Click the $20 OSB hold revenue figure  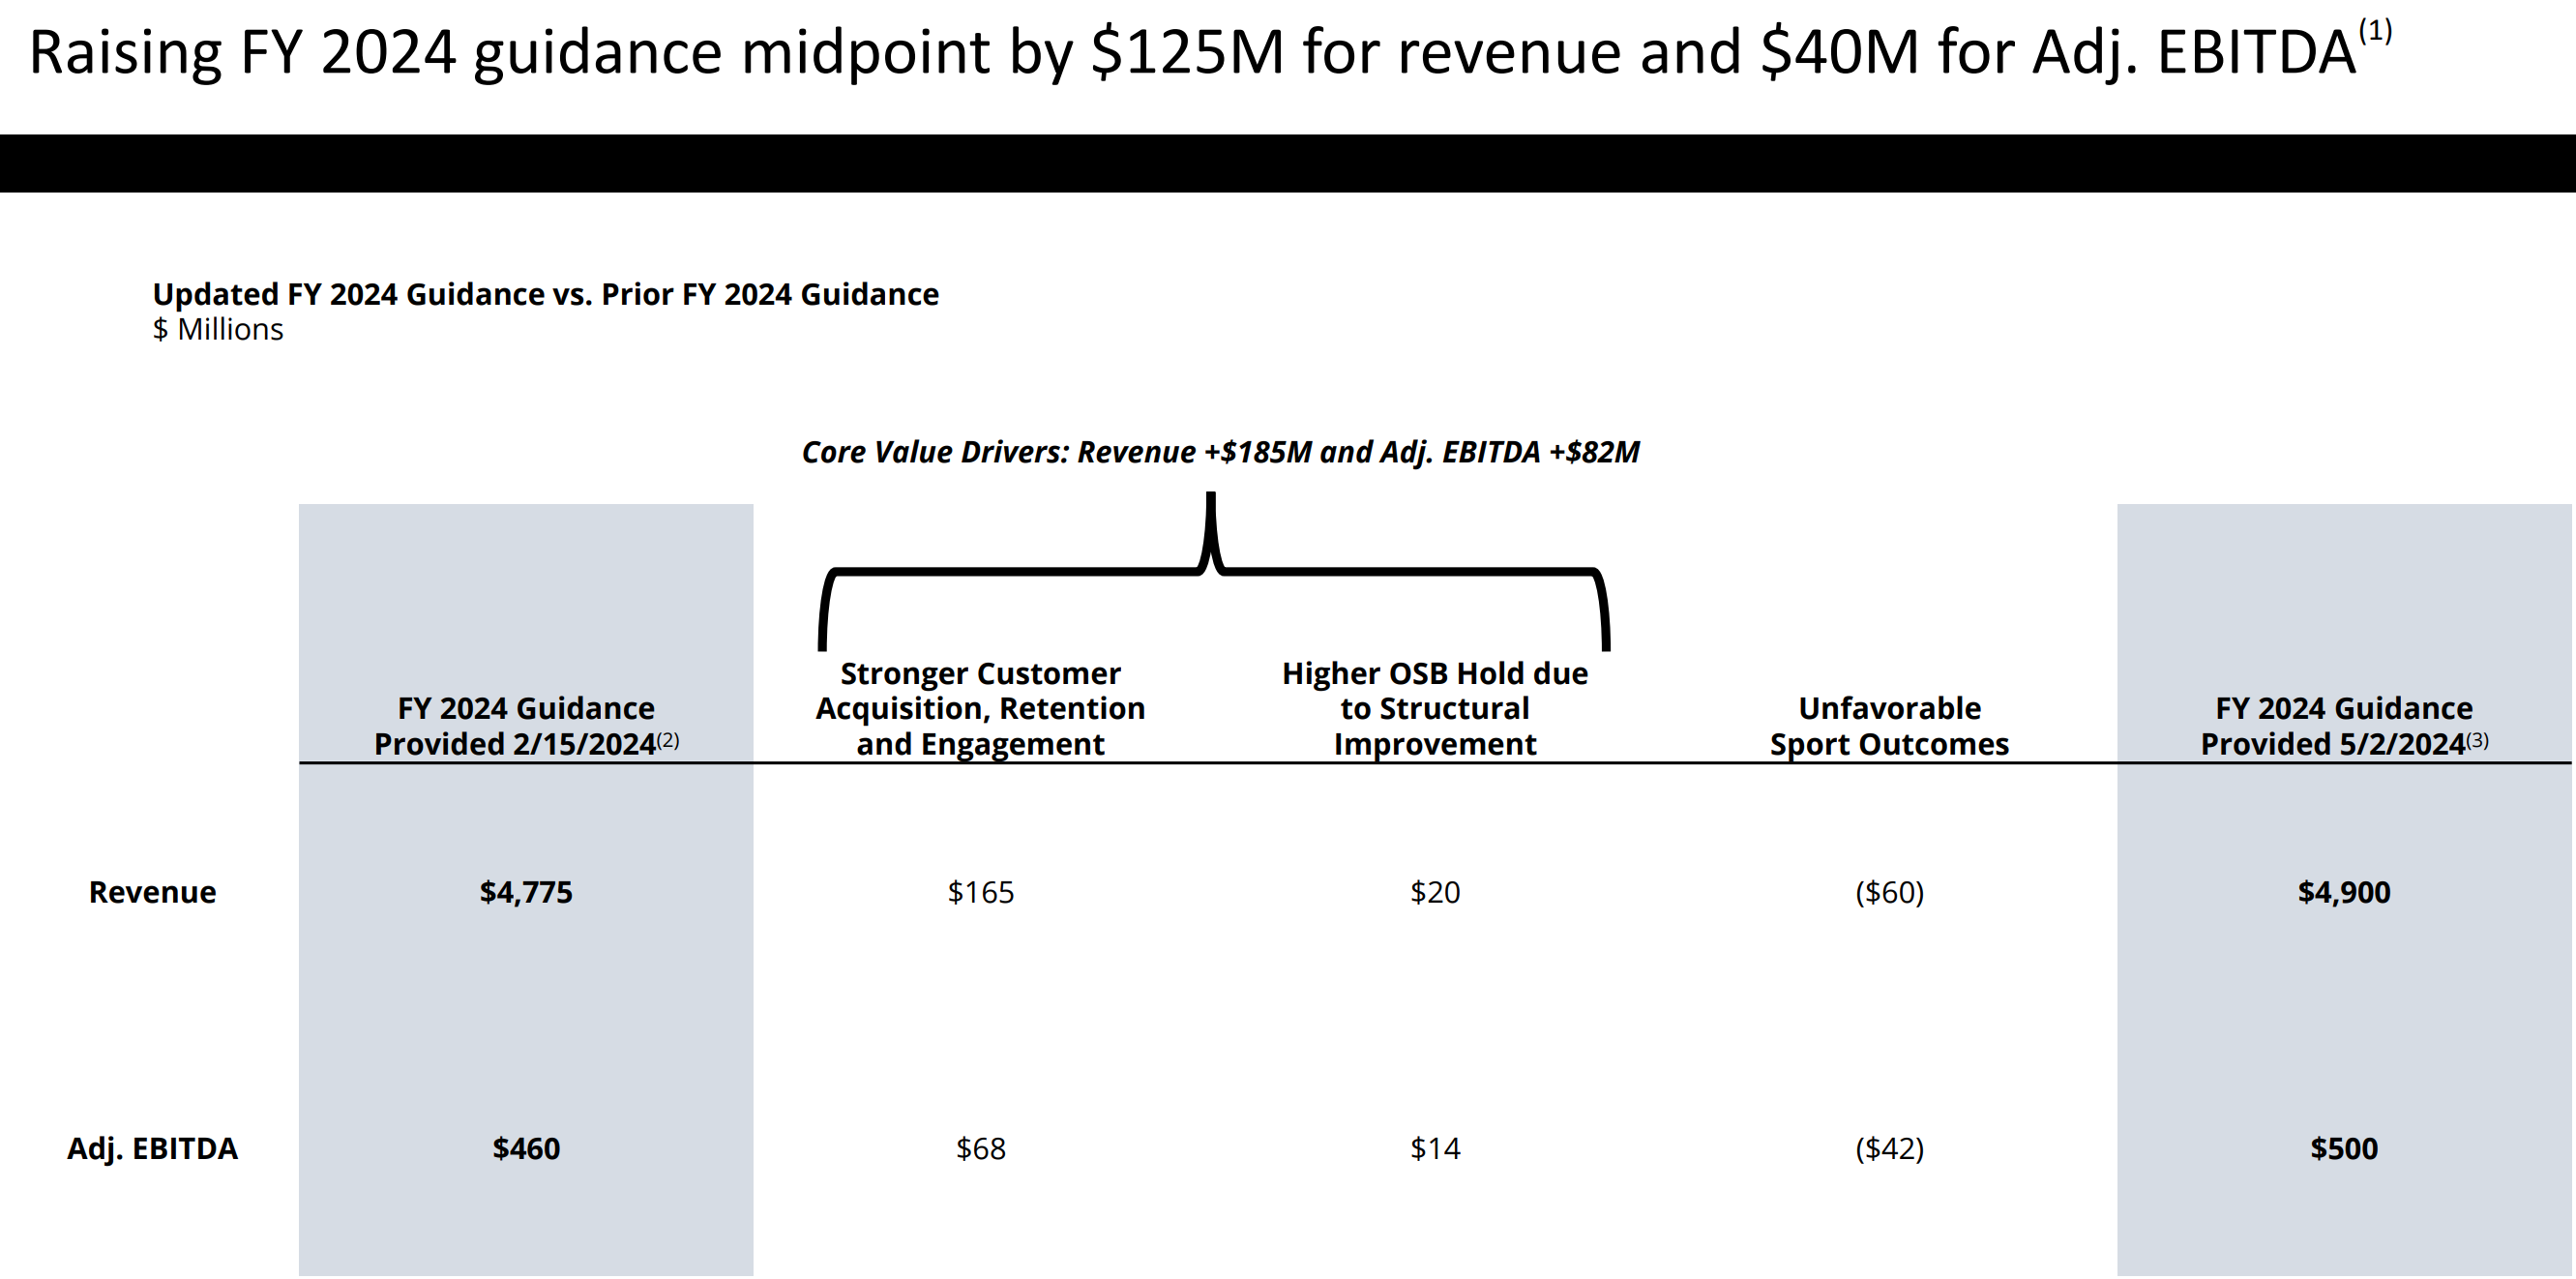coord(1435,892)
